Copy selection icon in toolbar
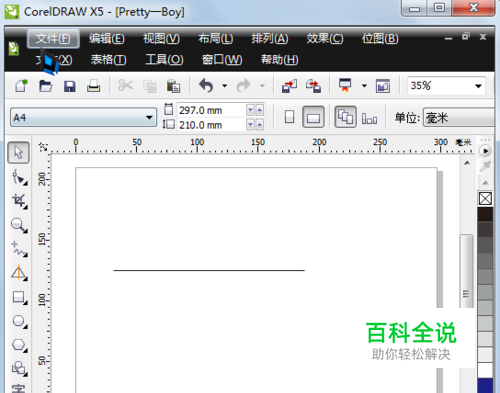The image size is (500, 393). point(150,86)
